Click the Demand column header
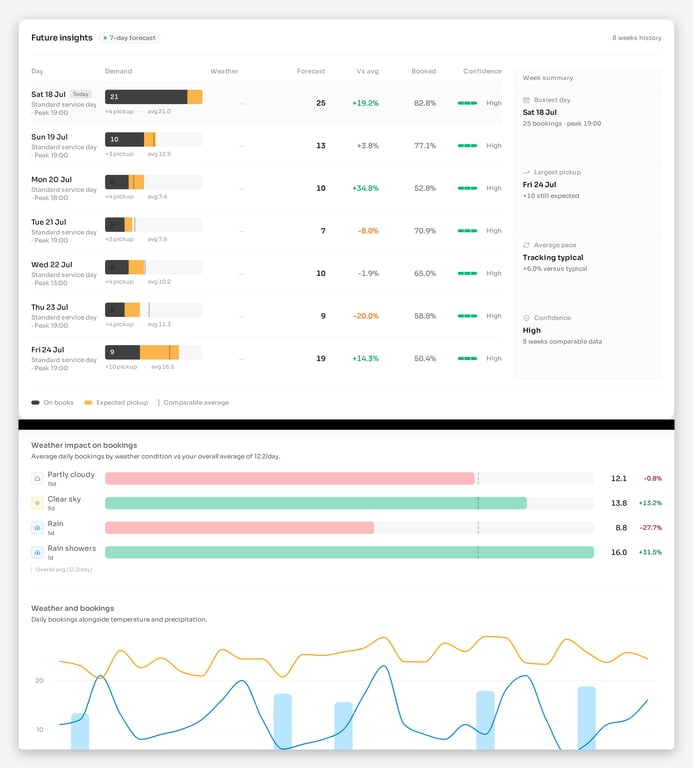 pos(119,71)
